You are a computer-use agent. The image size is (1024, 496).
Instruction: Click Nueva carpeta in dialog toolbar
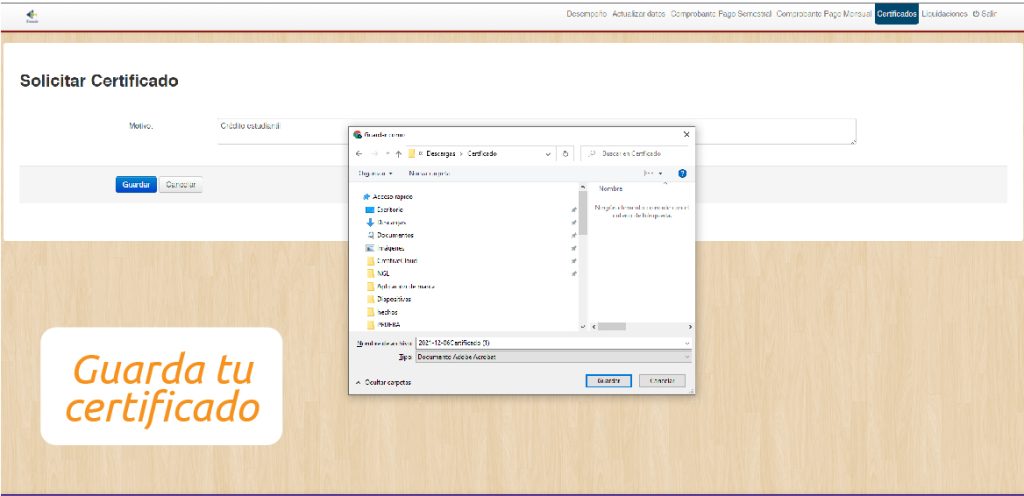(x=429, y=173)
